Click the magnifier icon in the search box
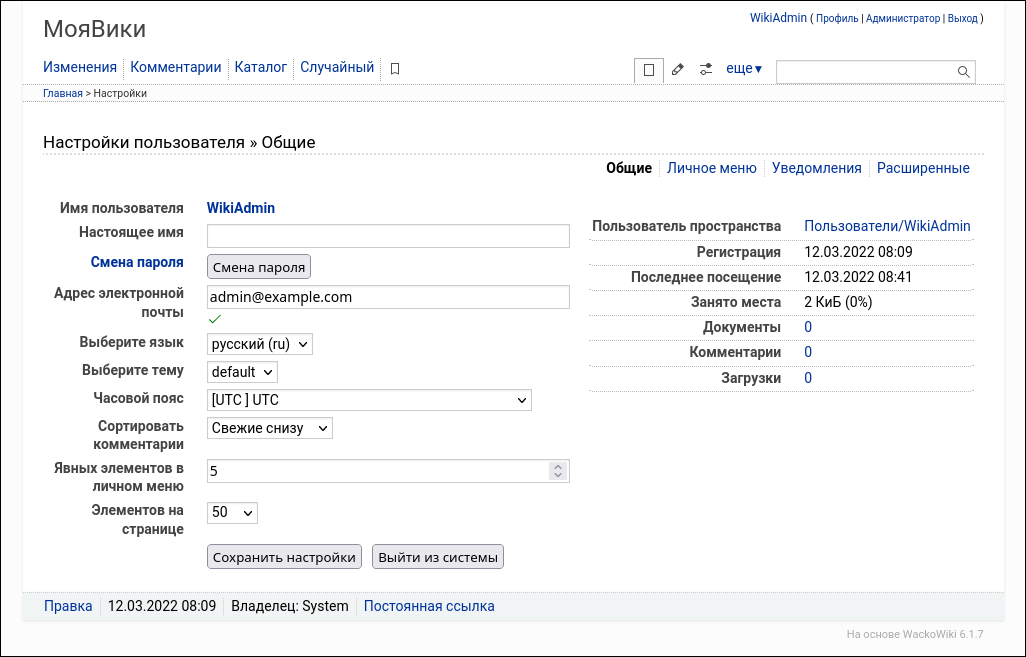Viewport: 1026px width, 657px height. point(962,71)
